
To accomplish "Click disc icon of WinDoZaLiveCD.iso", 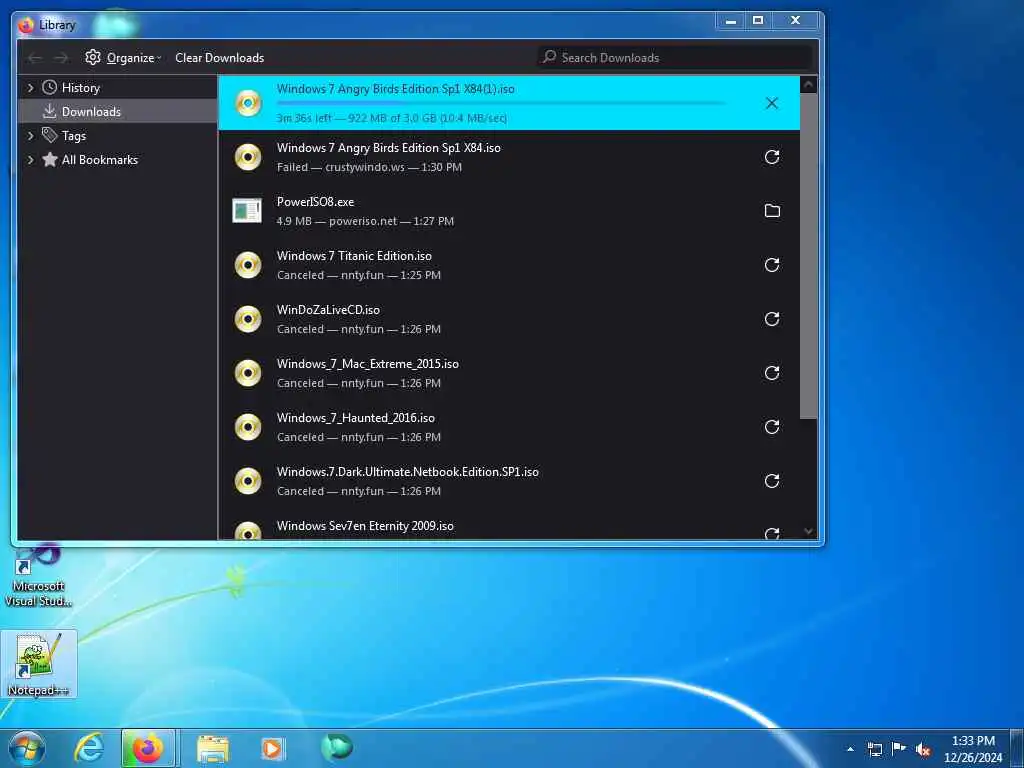I will coord(248,319).
